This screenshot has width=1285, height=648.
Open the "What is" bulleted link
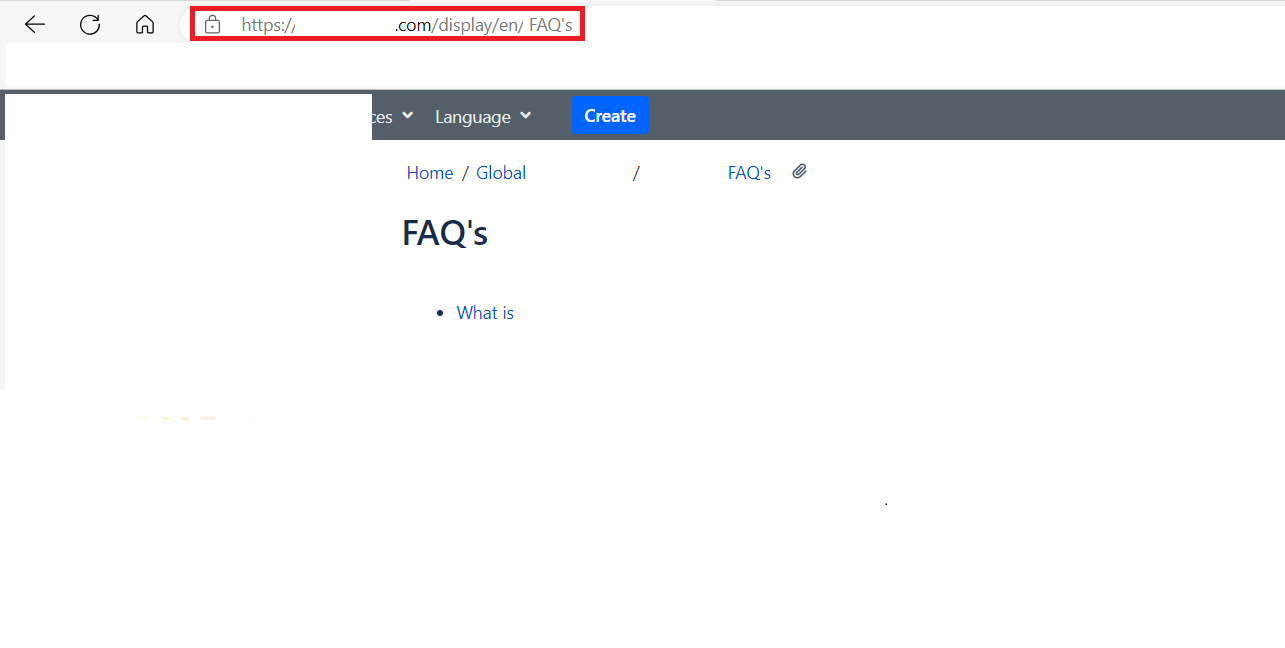[485, 313]
